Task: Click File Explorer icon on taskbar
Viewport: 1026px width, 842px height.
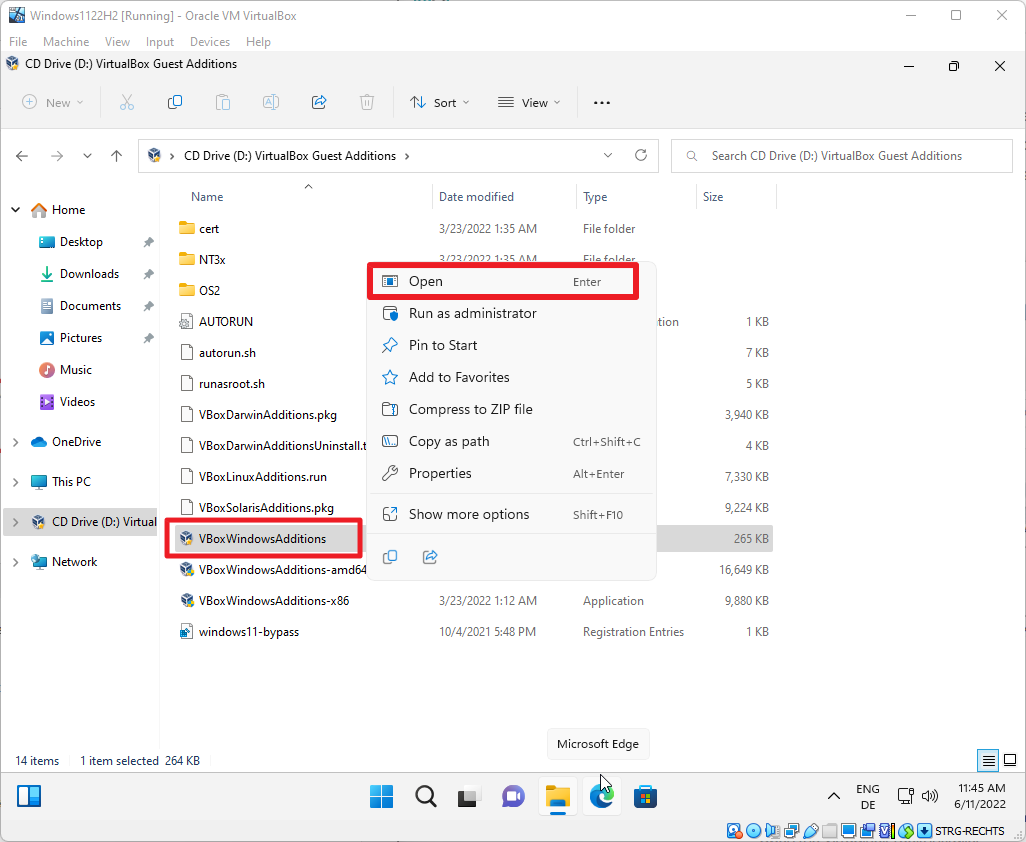Action: (557, 796)
